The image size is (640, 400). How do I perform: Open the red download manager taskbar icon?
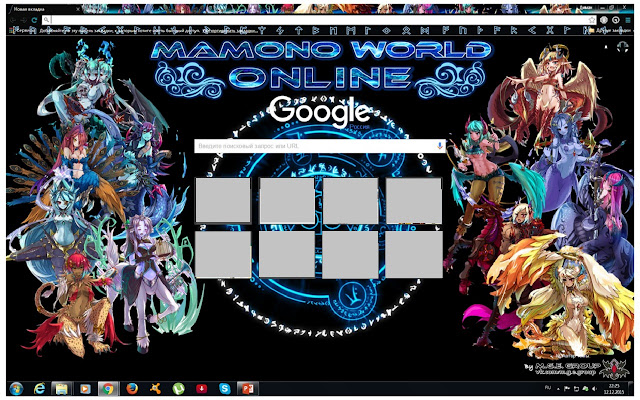(x=201, y=389)
